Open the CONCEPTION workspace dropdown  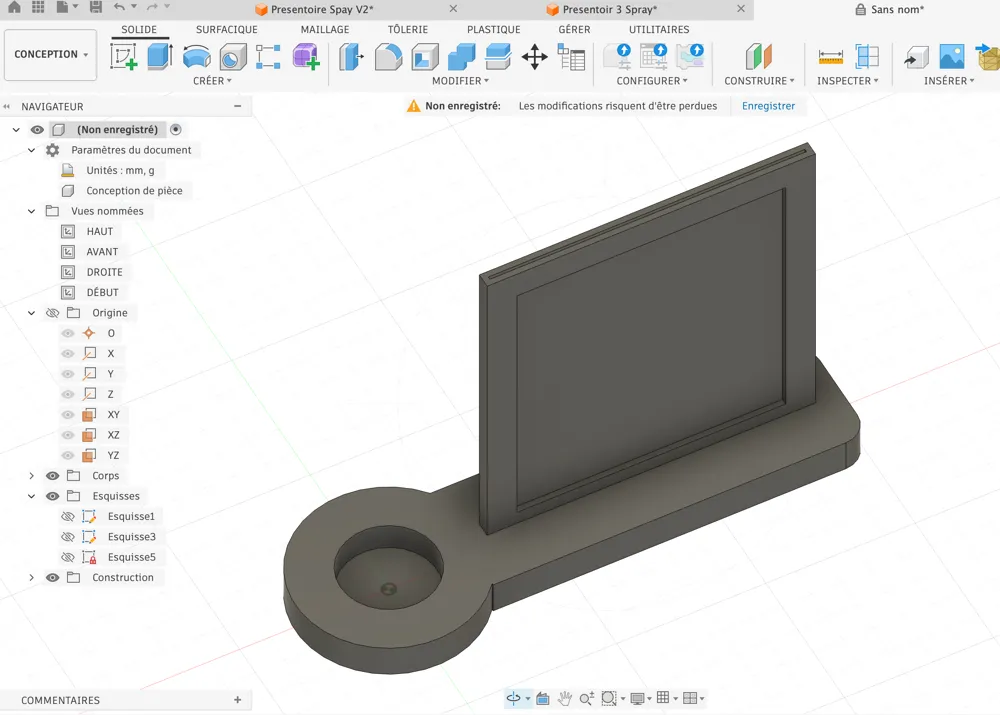[51, 55]
